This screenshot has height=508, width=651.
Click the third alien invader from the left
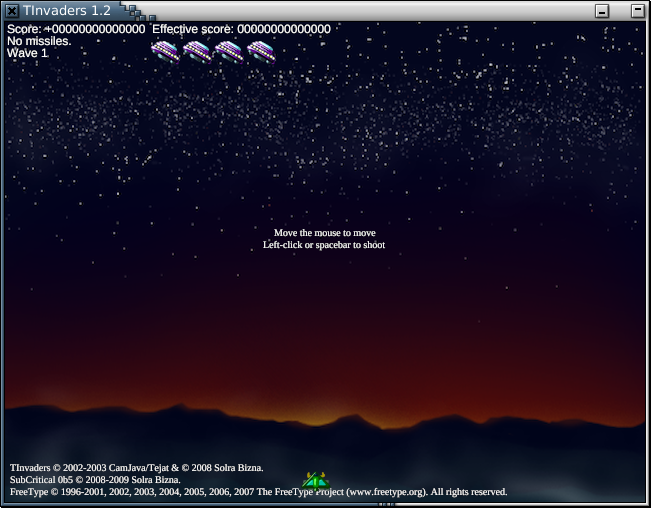pyautogui.click(x=229, y=51)
